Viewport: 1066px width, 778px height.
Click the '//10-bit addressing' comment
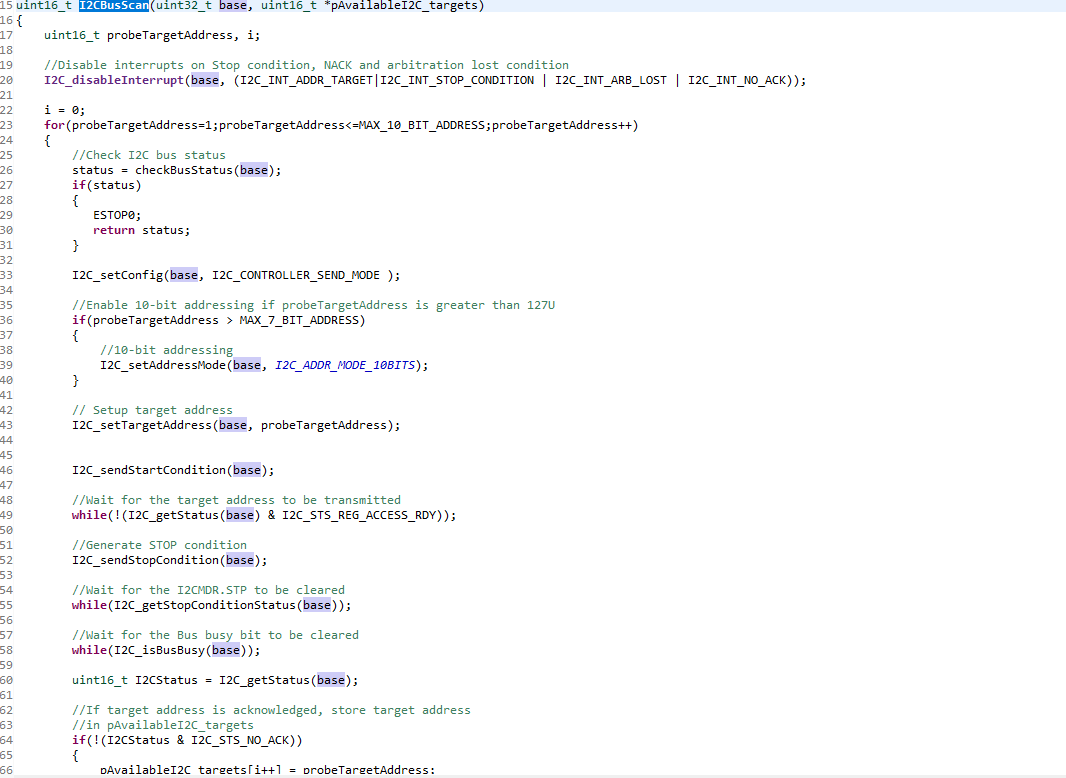point(167,350)
